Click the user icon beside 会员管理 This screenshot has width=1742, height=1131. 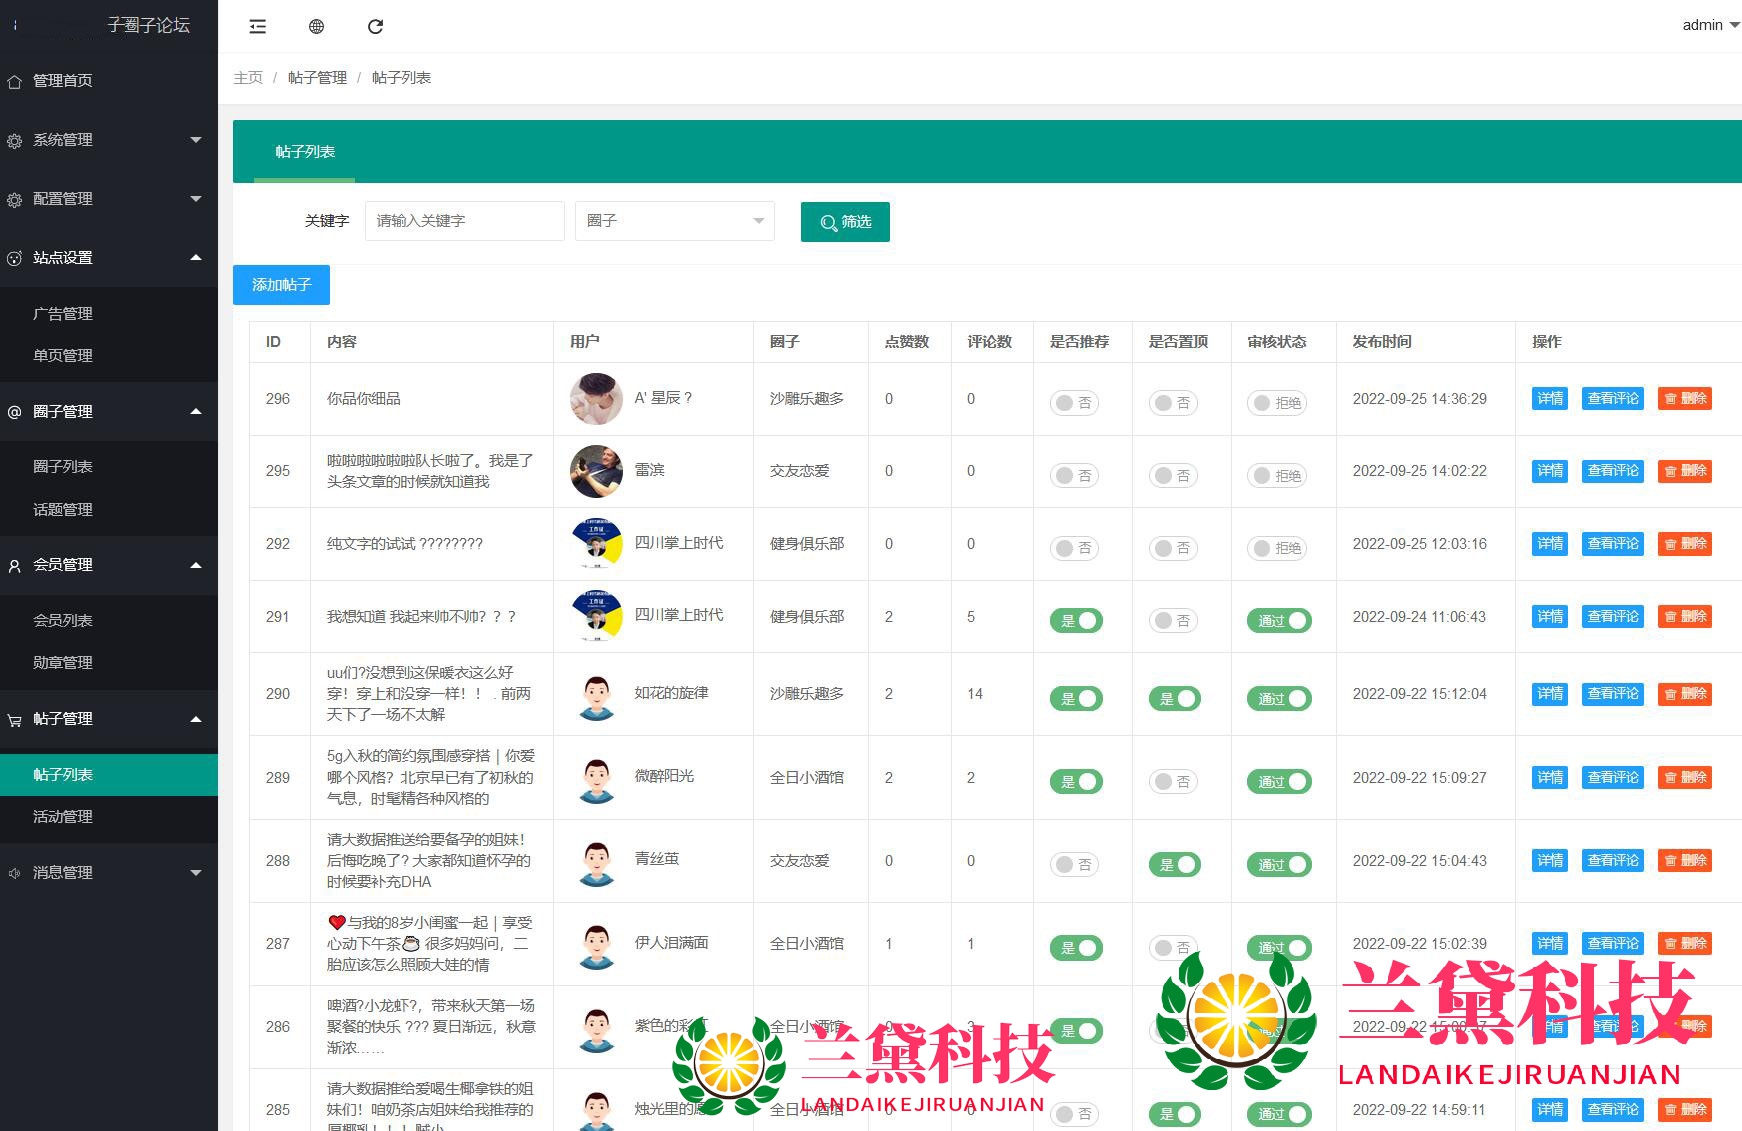point(15,566)
